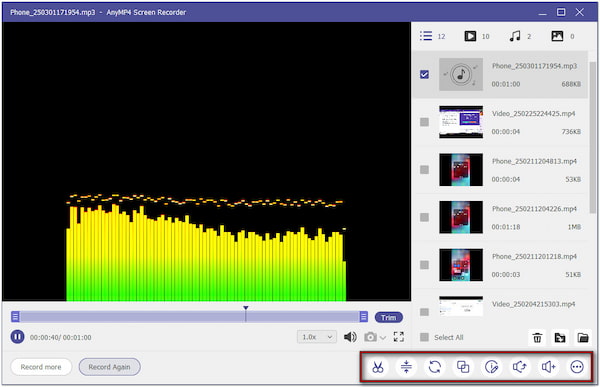Screen dimensions: 600x387
Task: Check the Video_250225224425.mp4 checkbox
Action: pyautogui.click(x=424, y=122)
